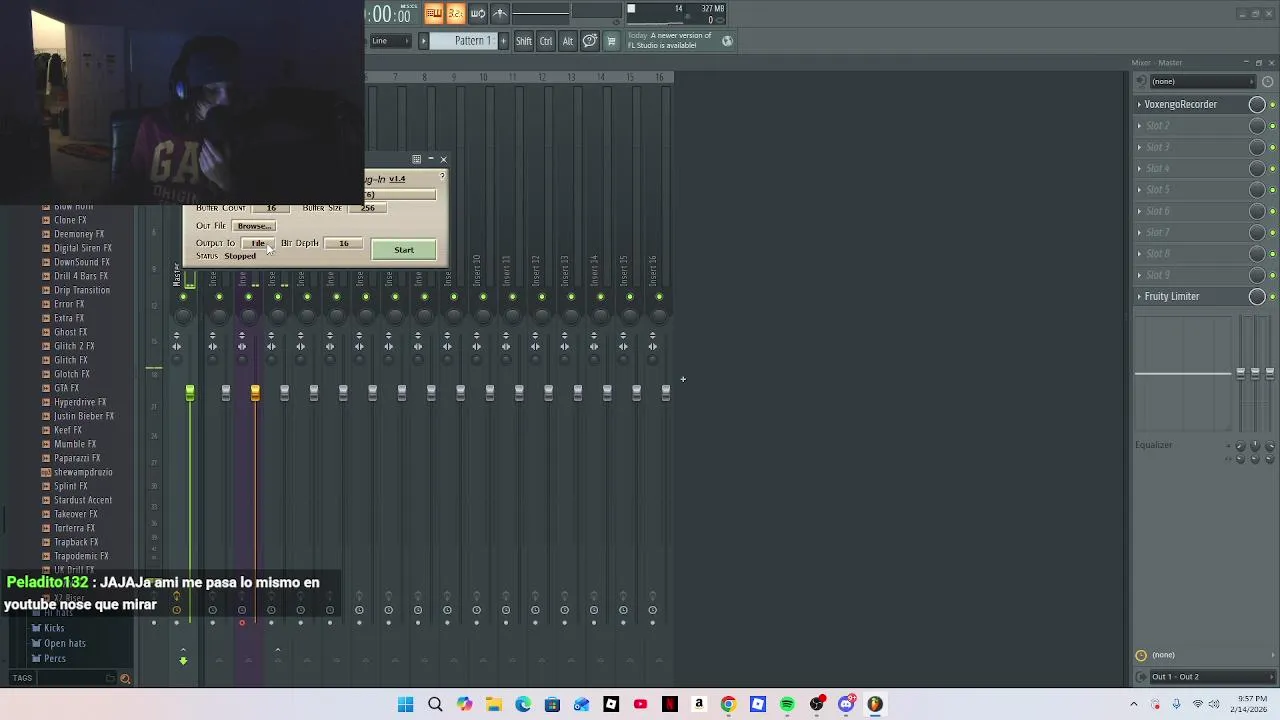Toggle the countdown before recording button

(x=455, y=13)
